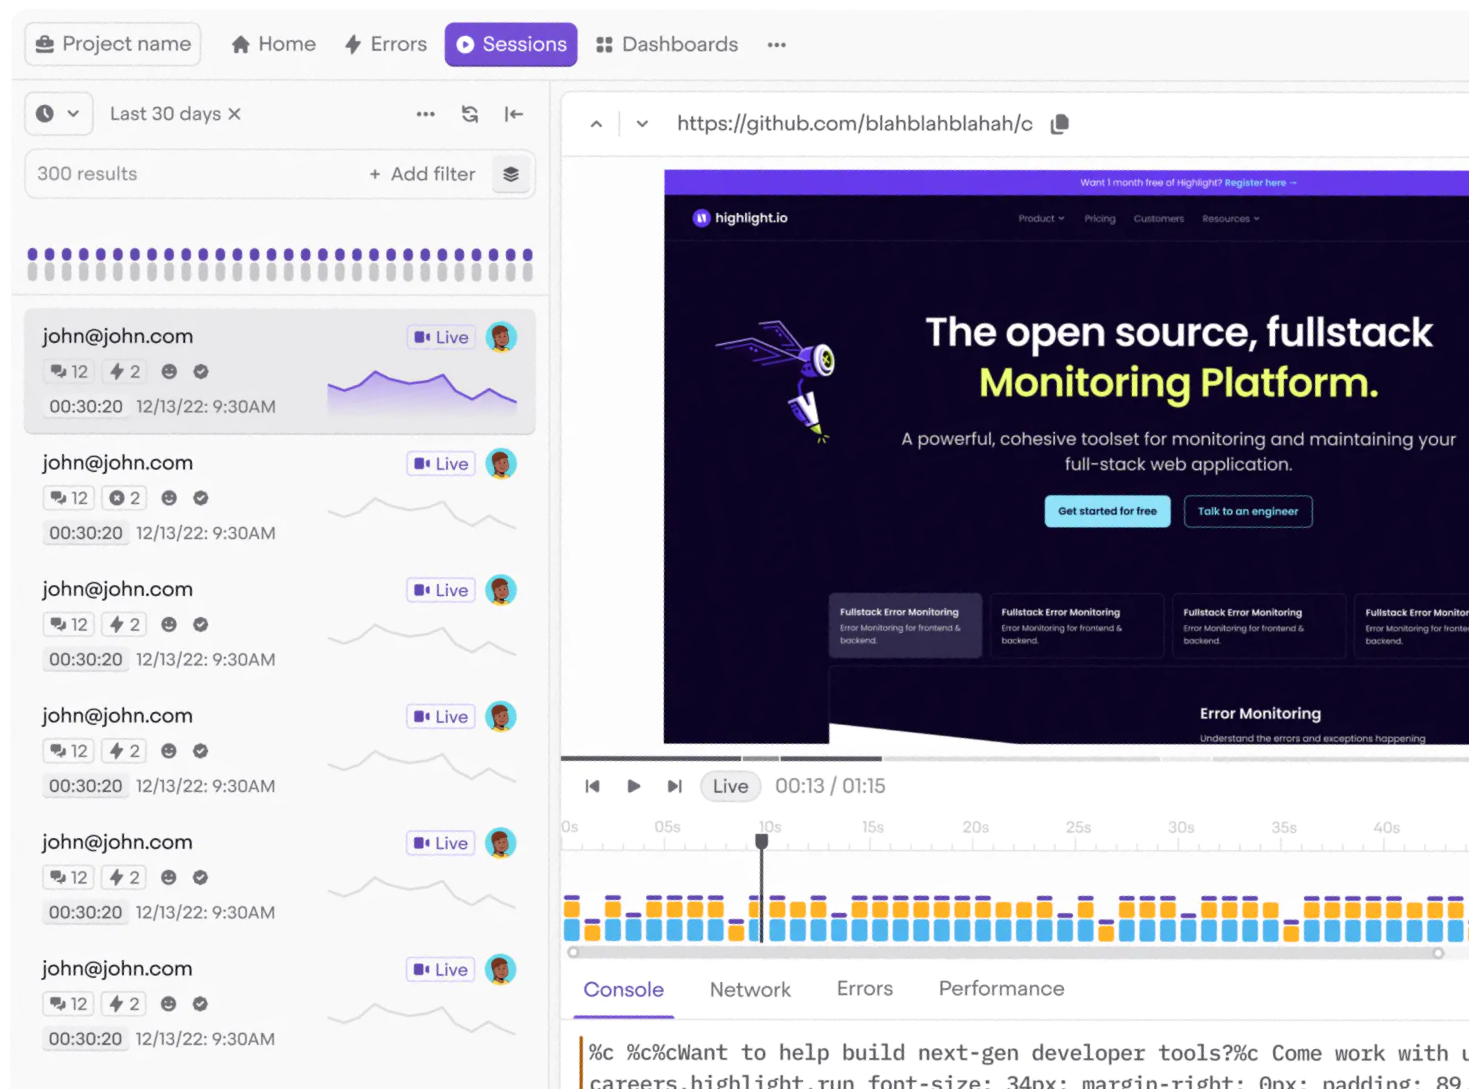This screenshot has height=1089, width=1469.
Task: Click the layers icon beside Add filter
Action: [511, 174]
